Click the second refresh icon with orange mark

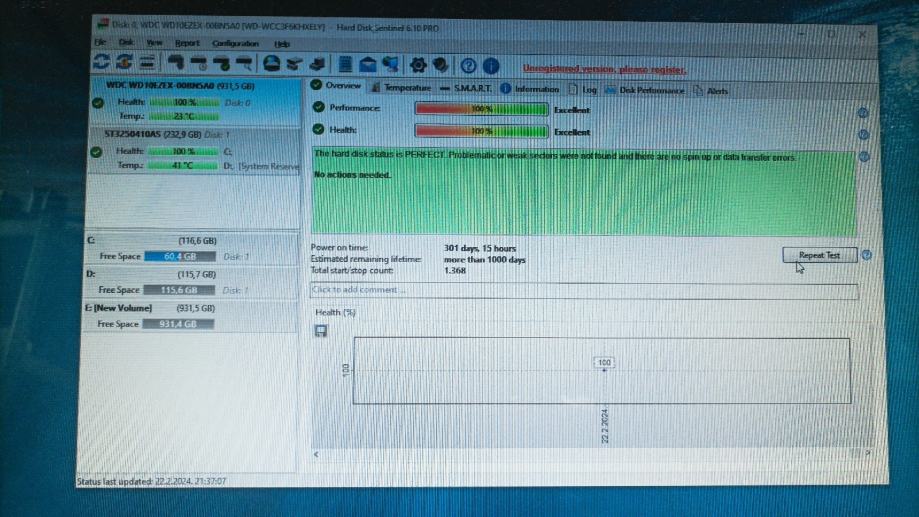[x=124, y=62]
